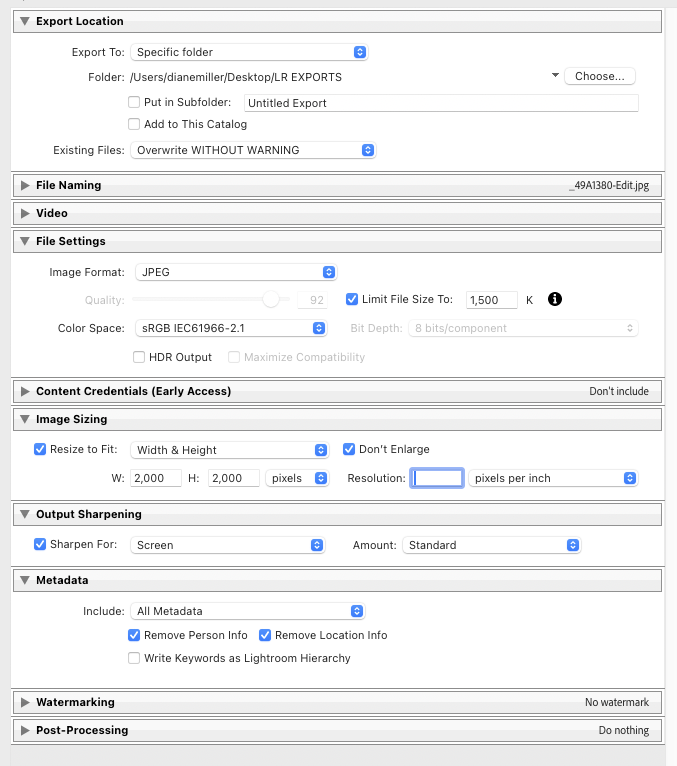Open recent folders arrow beside Choose
This screenshot has height=766, width=677.
point(555,75)
